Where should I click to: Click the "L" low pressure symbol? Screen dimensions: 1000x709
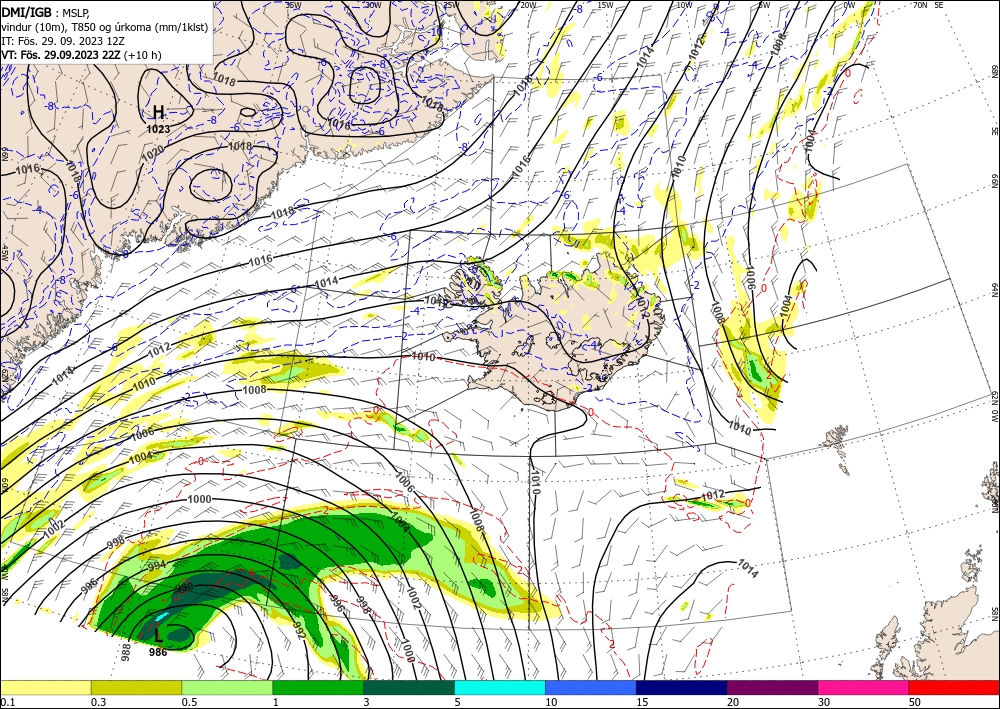click(159, 635)
